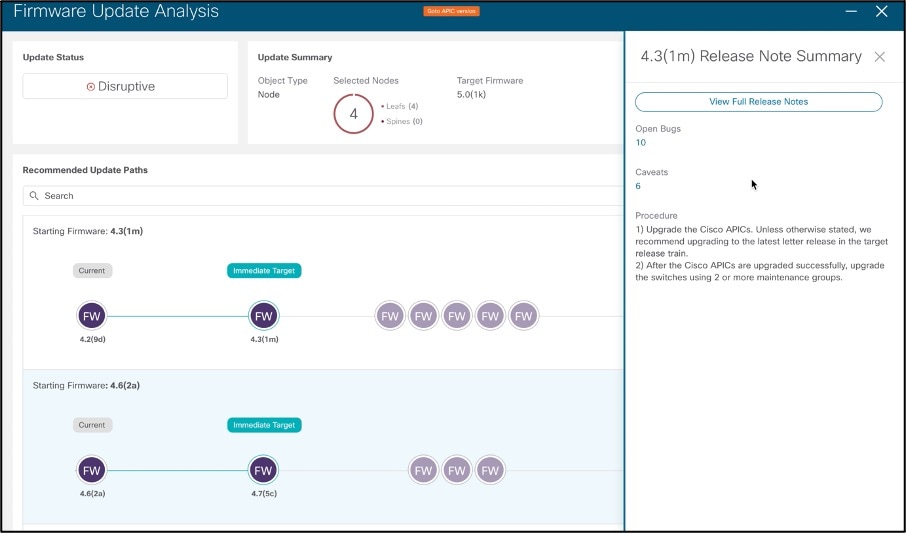The height and width of the screenshot is (534, 906).
Task: Select the current FW node 4.2(9d)
Action: 92,316
